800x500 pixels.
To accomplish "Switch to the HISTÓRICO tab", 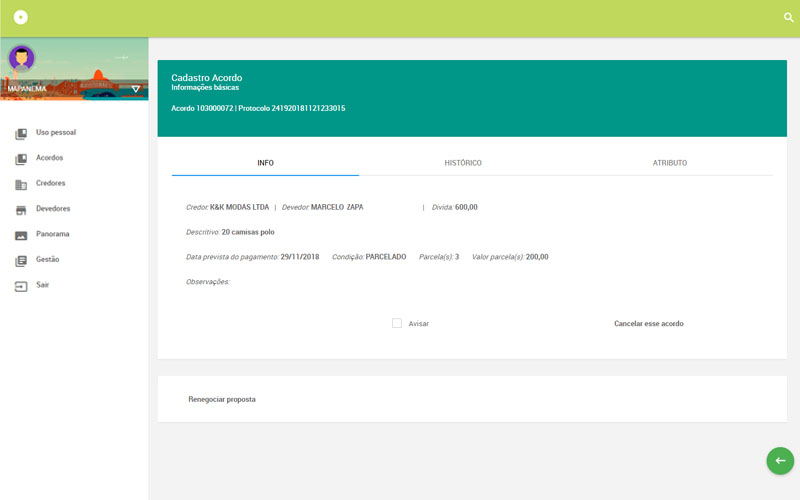I will click(463, 163).
